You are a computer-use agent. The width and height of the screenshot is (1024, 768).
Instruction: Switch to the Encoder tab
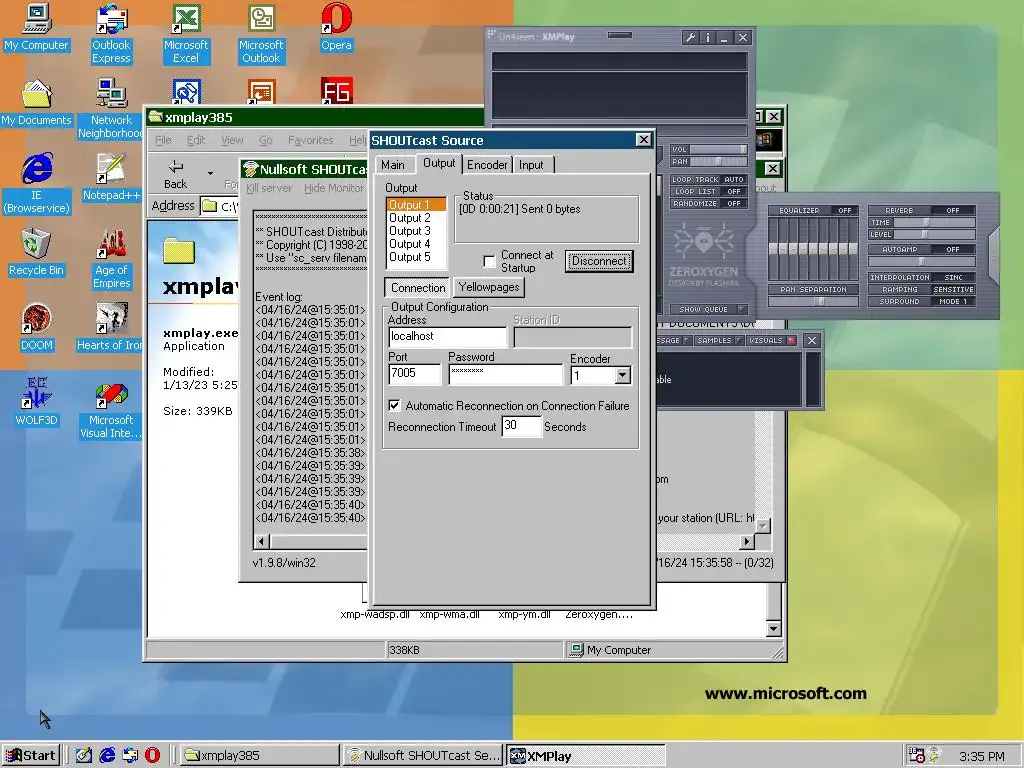(487, 165)
